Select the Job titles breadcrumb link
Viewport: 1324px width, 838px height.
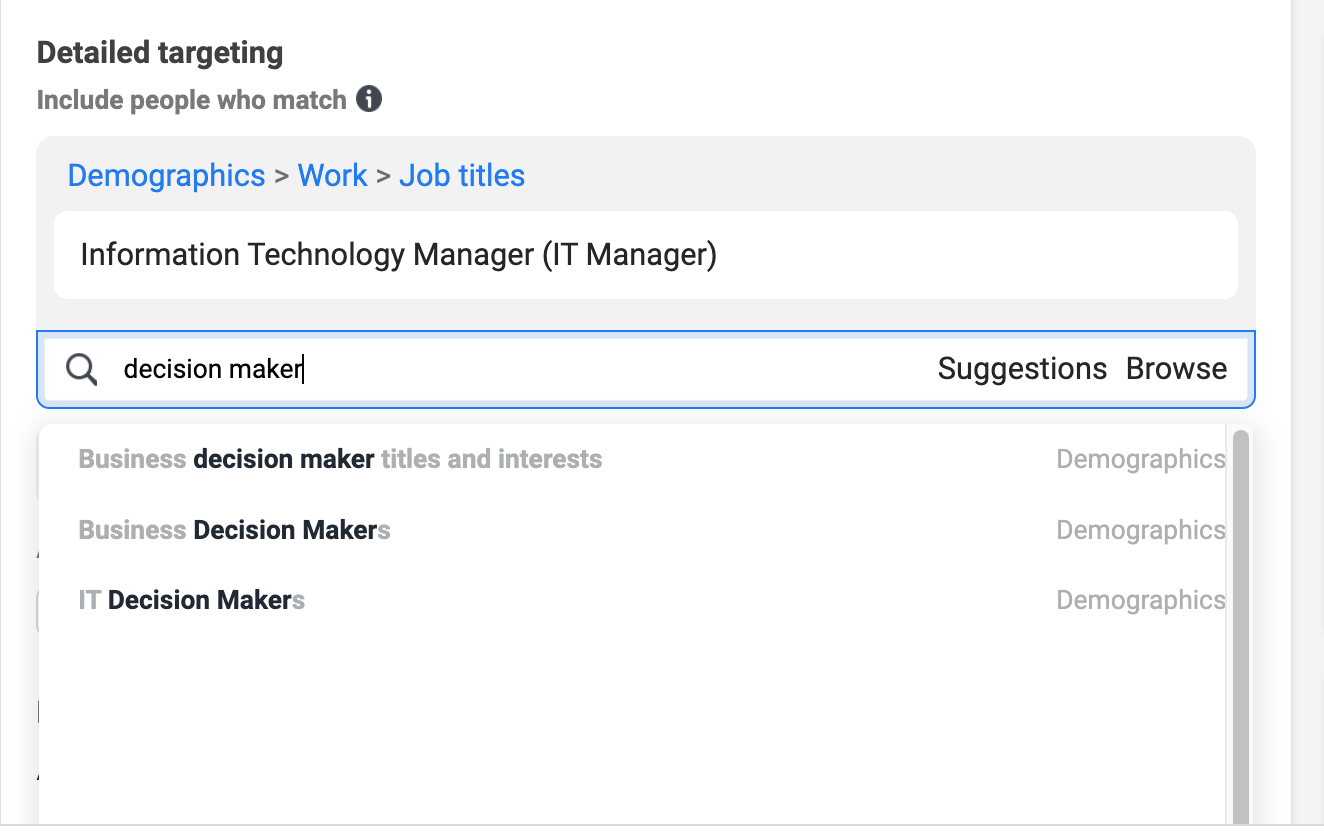click(x=461, y=176)
